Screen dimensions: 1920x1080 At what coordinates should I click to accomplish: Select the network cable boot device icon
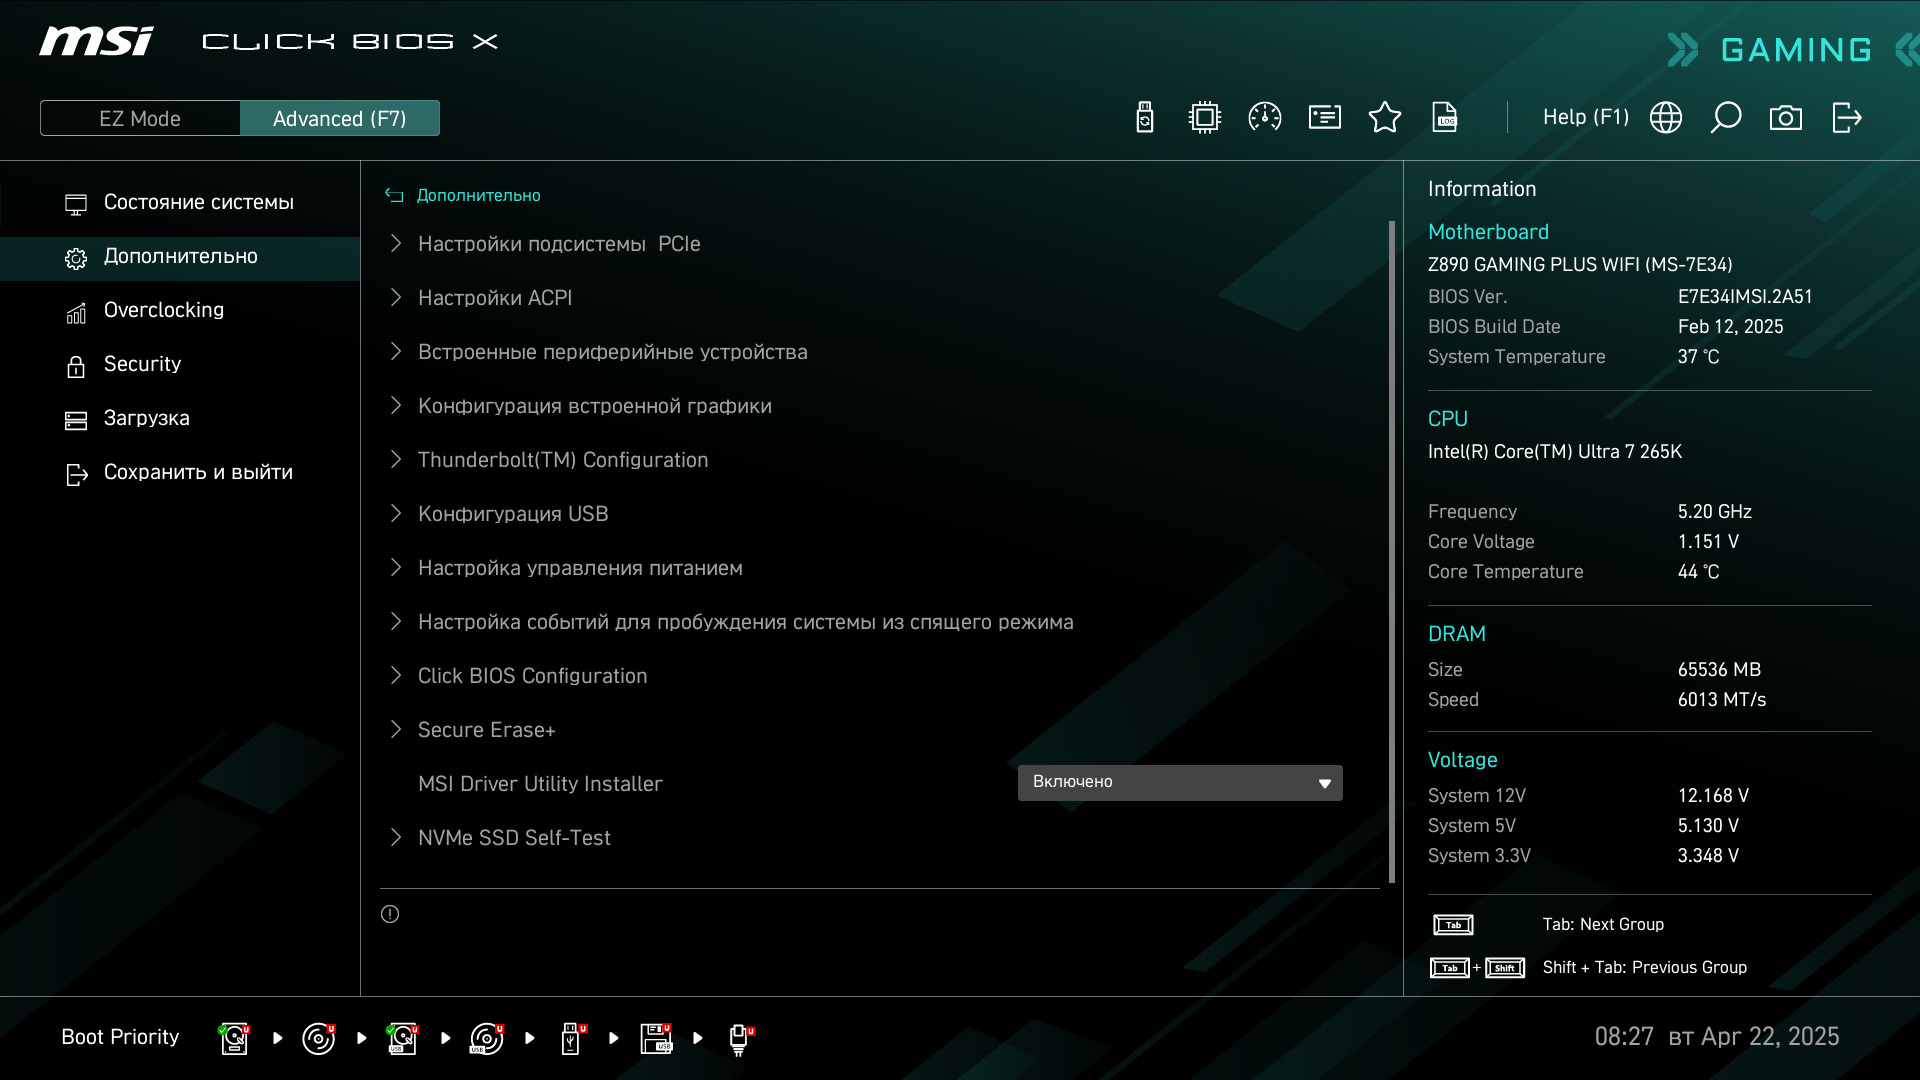[740, 1040]
